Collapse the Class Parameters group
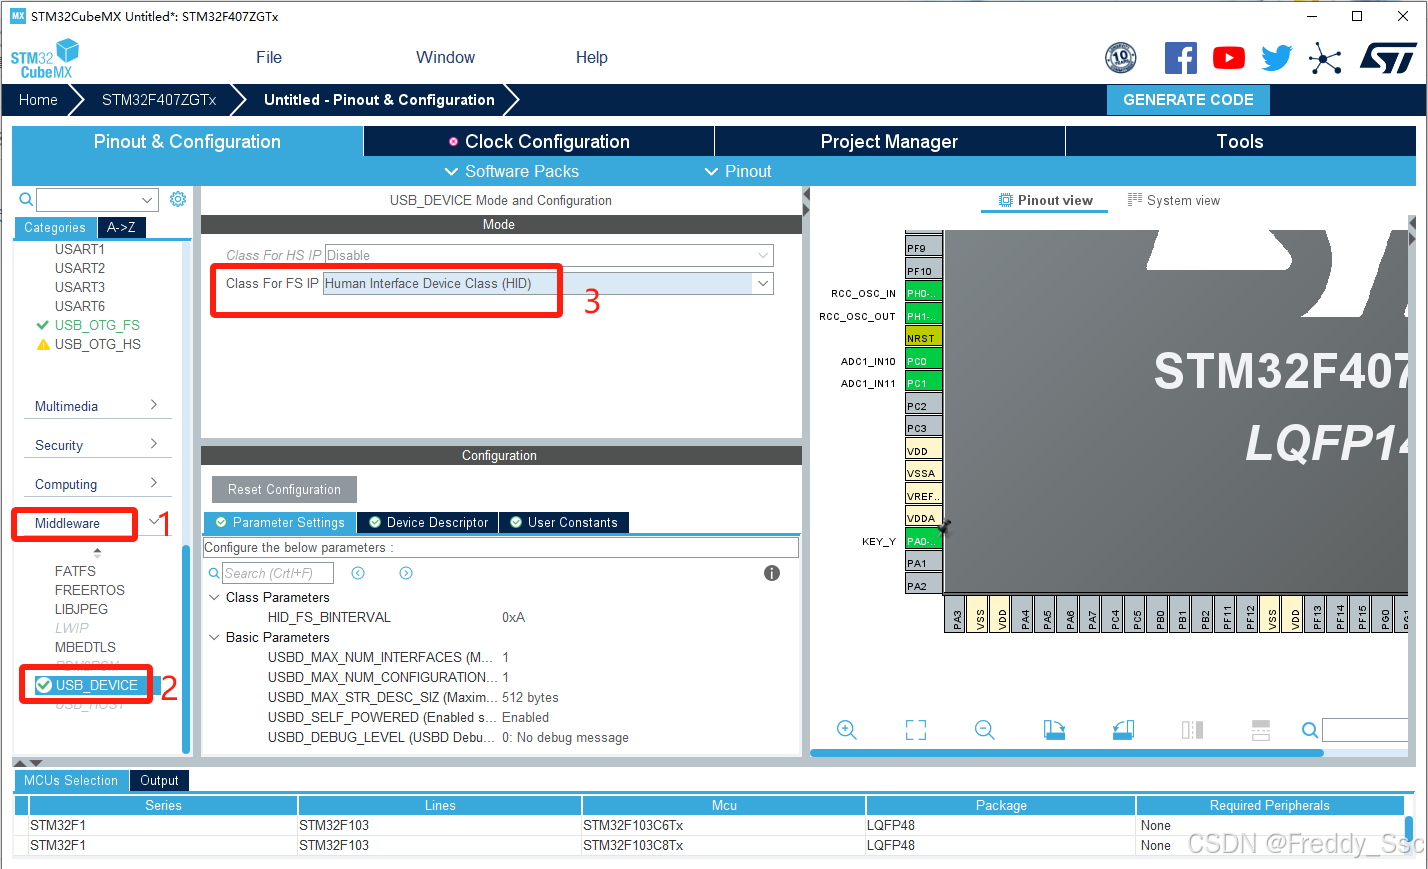The image size is (1428, 869). click(x=214, y=597)
